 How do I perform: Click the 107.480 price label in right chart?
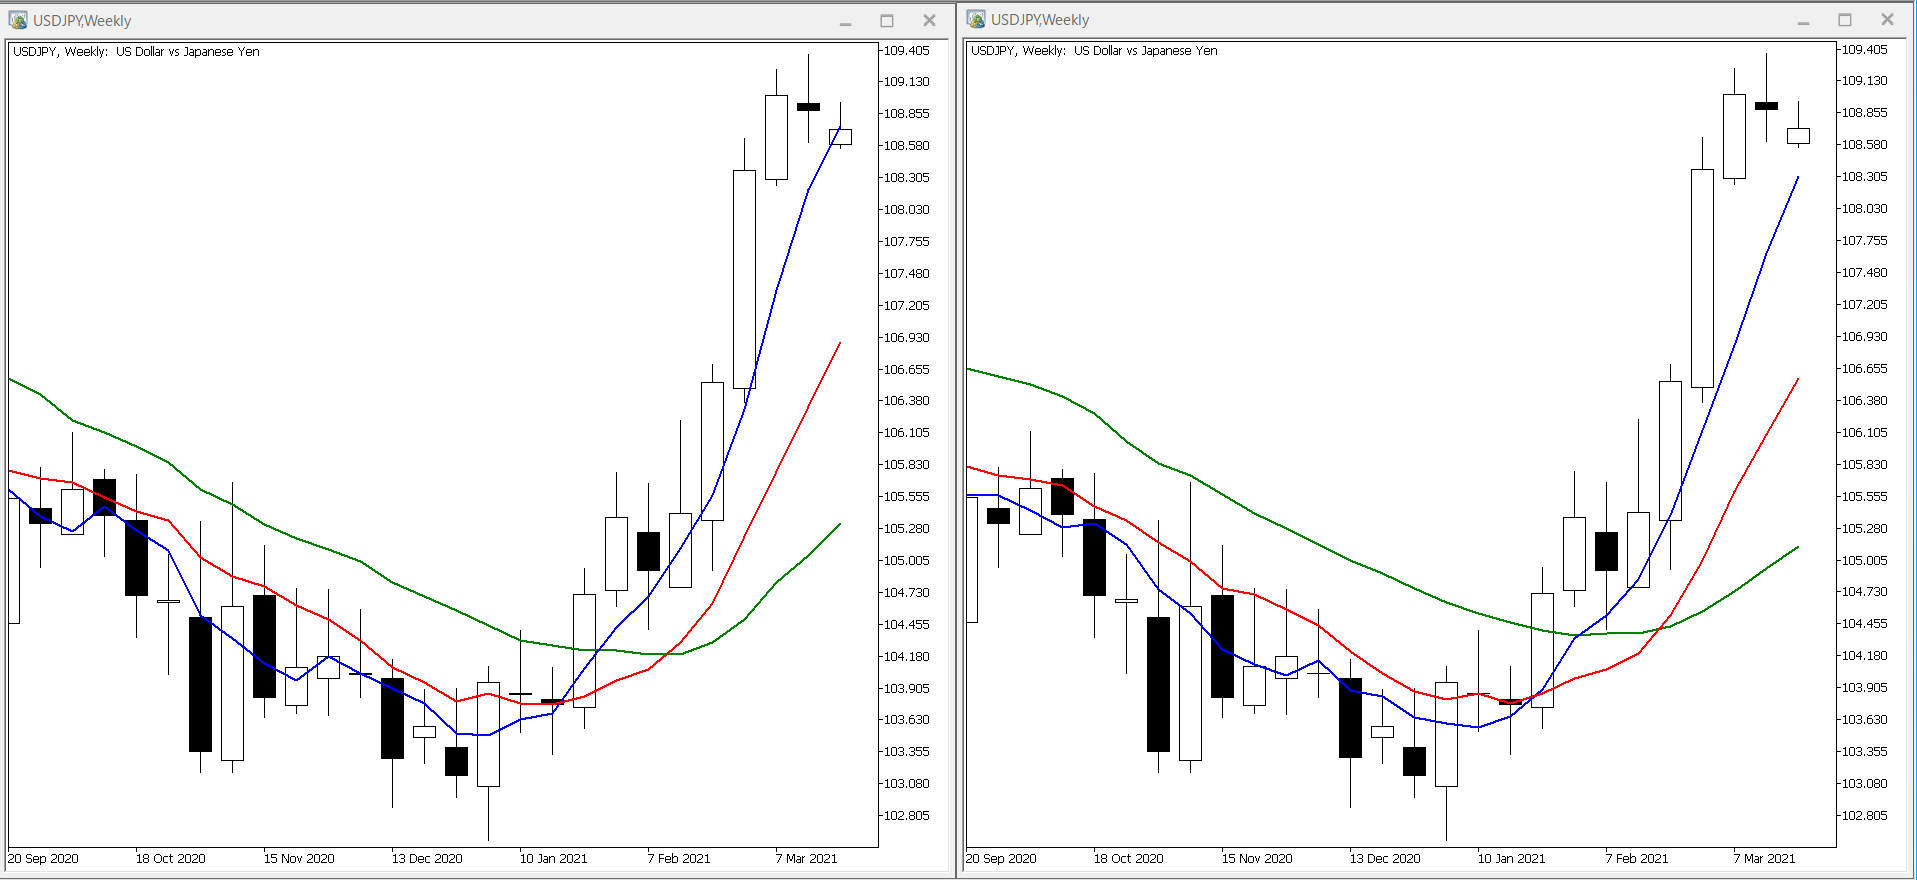(x=1865, y=273)
